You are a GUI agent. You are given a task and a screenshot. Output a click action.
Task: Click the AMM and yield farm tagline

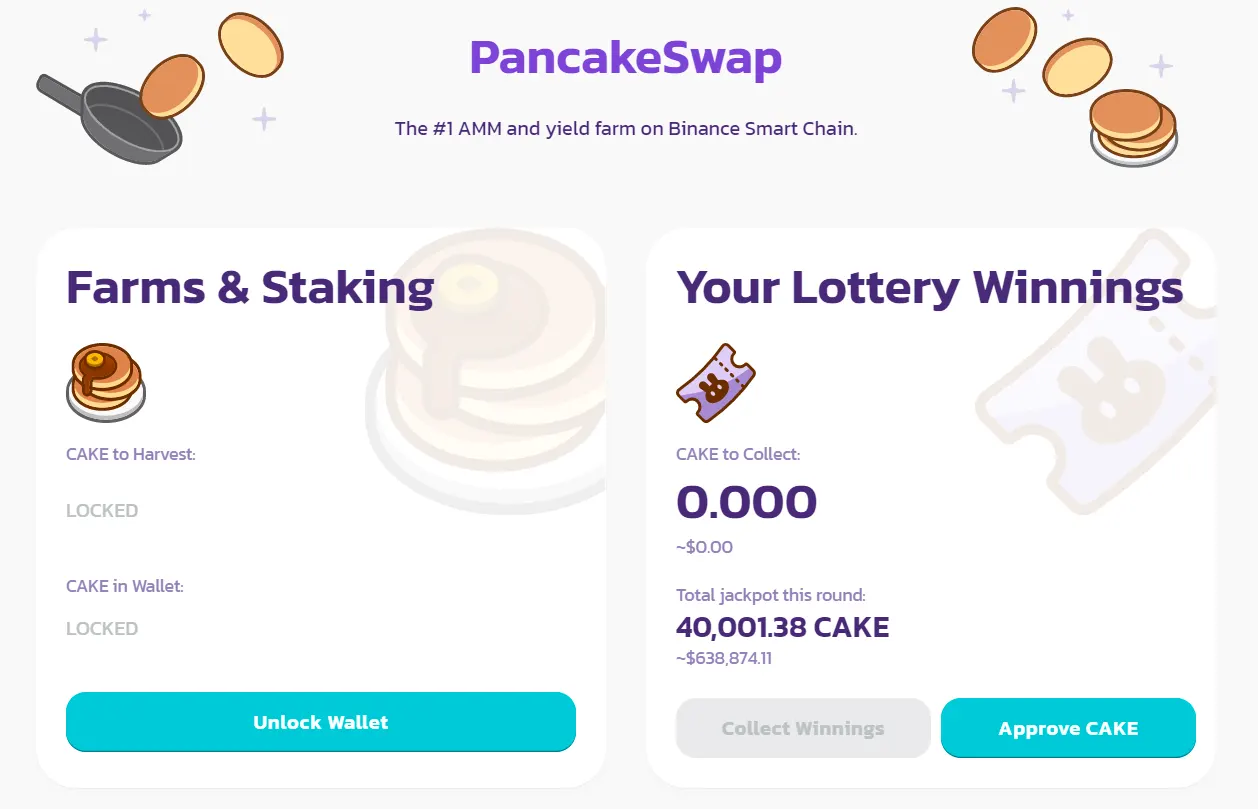click(626, 128)
